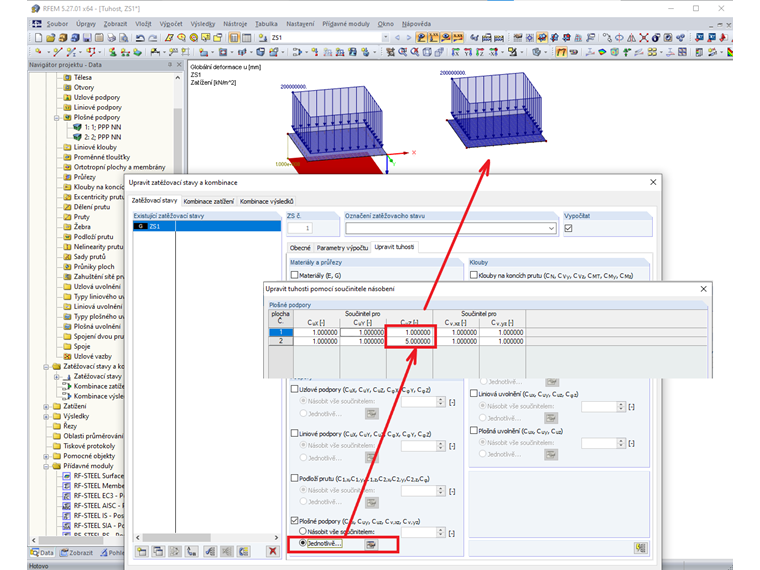The image size is (760, 570).
Task: Collapse the Plošné podpory tree node
Action: (56, 117)
